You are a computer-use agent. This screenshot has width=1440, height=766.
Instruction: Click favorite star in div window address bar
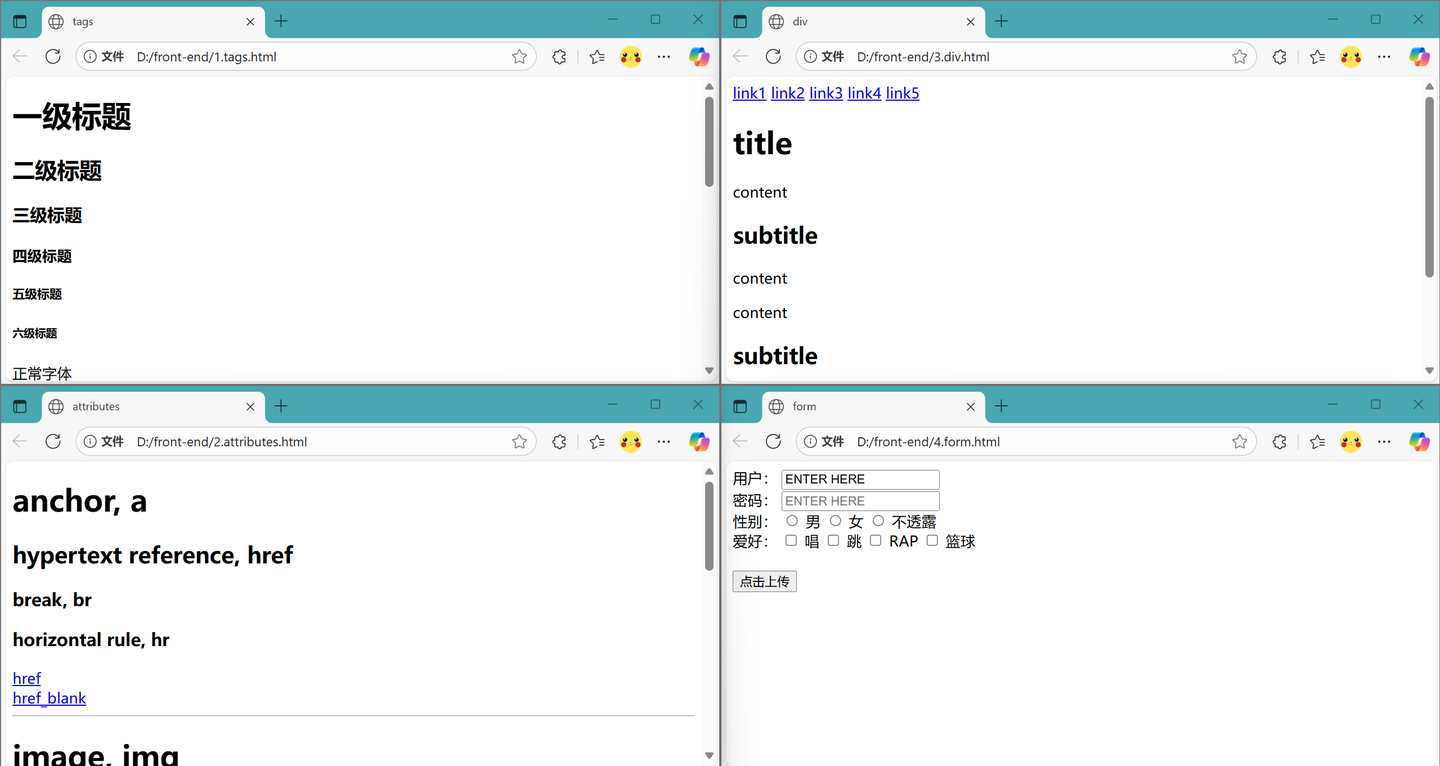[x=1239, y=57]
